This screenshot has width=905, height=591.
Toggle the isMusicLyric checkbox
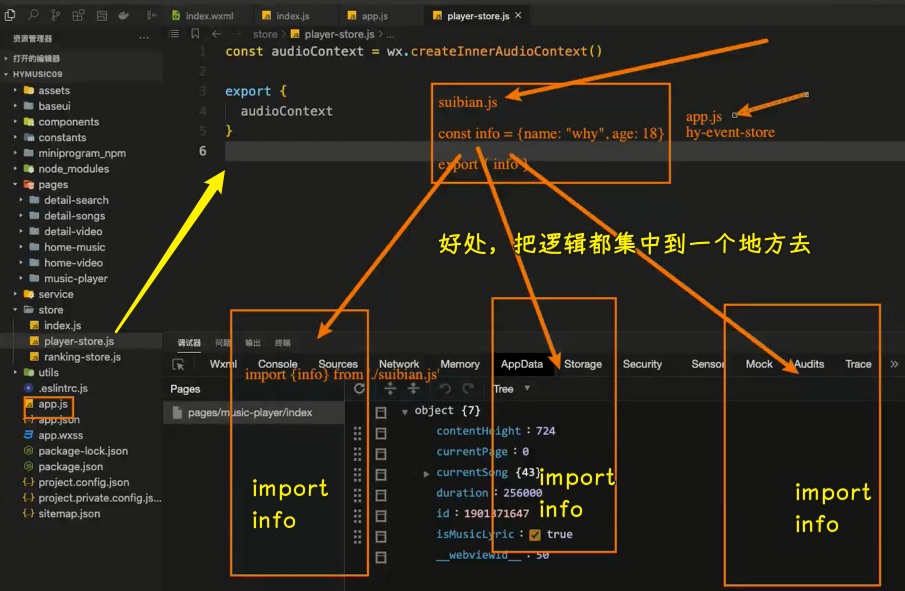coord(535,535)
